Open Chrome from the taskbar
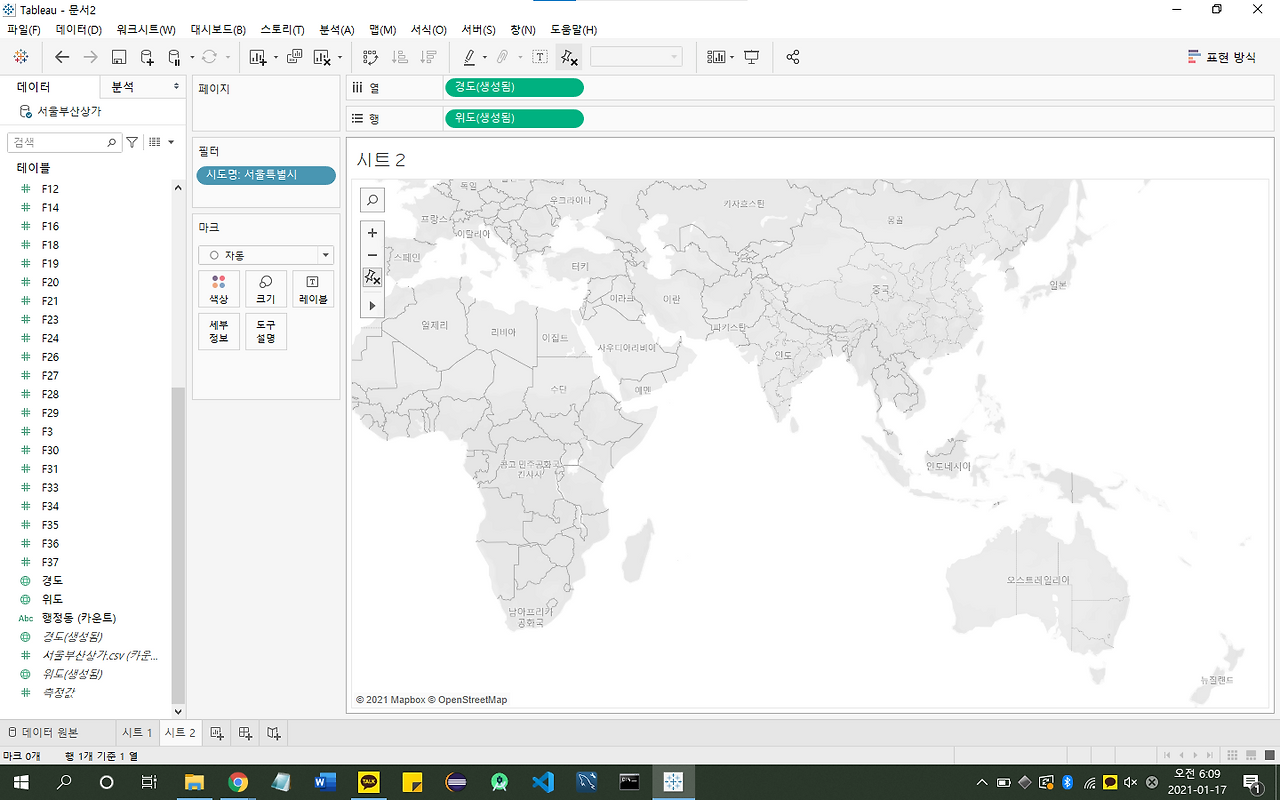Screen dimensions: 1280x800 [x=238, y=782]
